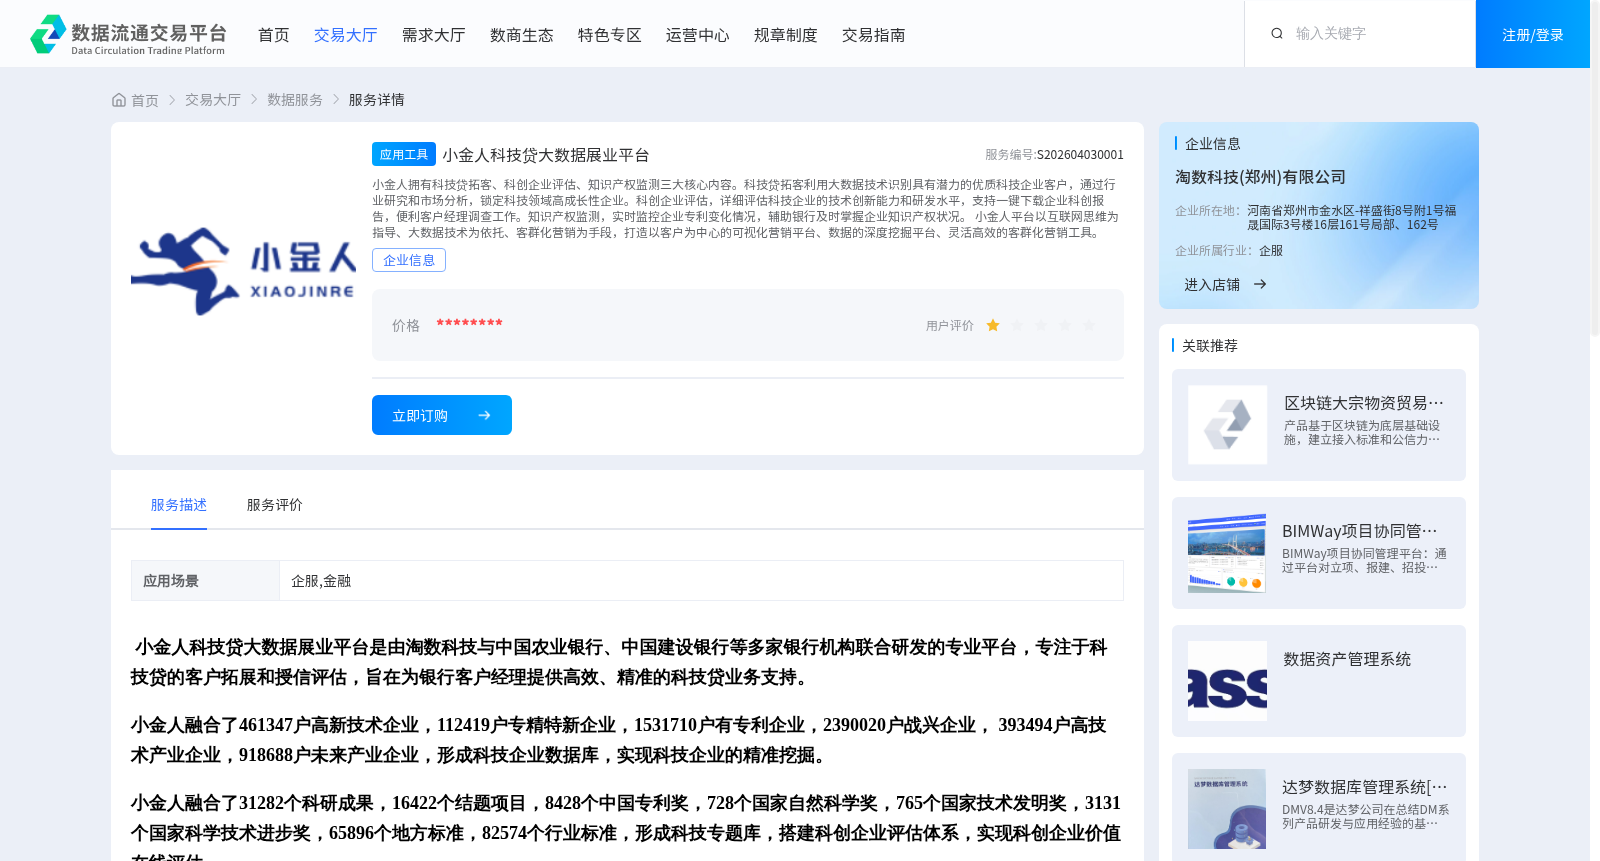Viewport: 1600px width, 861px height.
Task: Open the 达梦数据库管理系统 thumbnail
Action: (x=1227, y=809)
